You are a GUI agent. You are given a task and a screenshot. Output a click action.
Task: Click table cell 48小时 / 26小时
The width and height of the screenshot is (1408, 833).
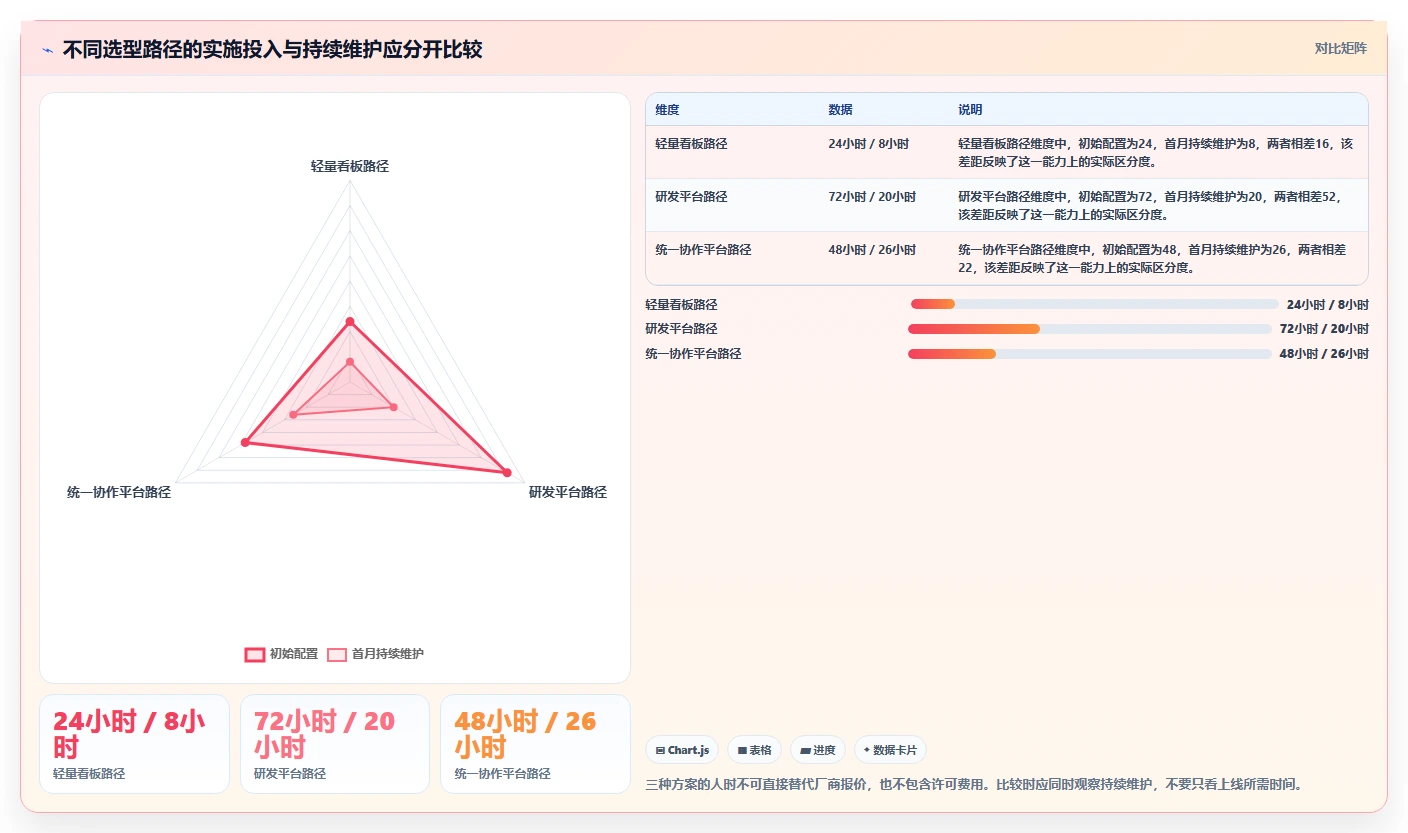click(x=872, y=250)
